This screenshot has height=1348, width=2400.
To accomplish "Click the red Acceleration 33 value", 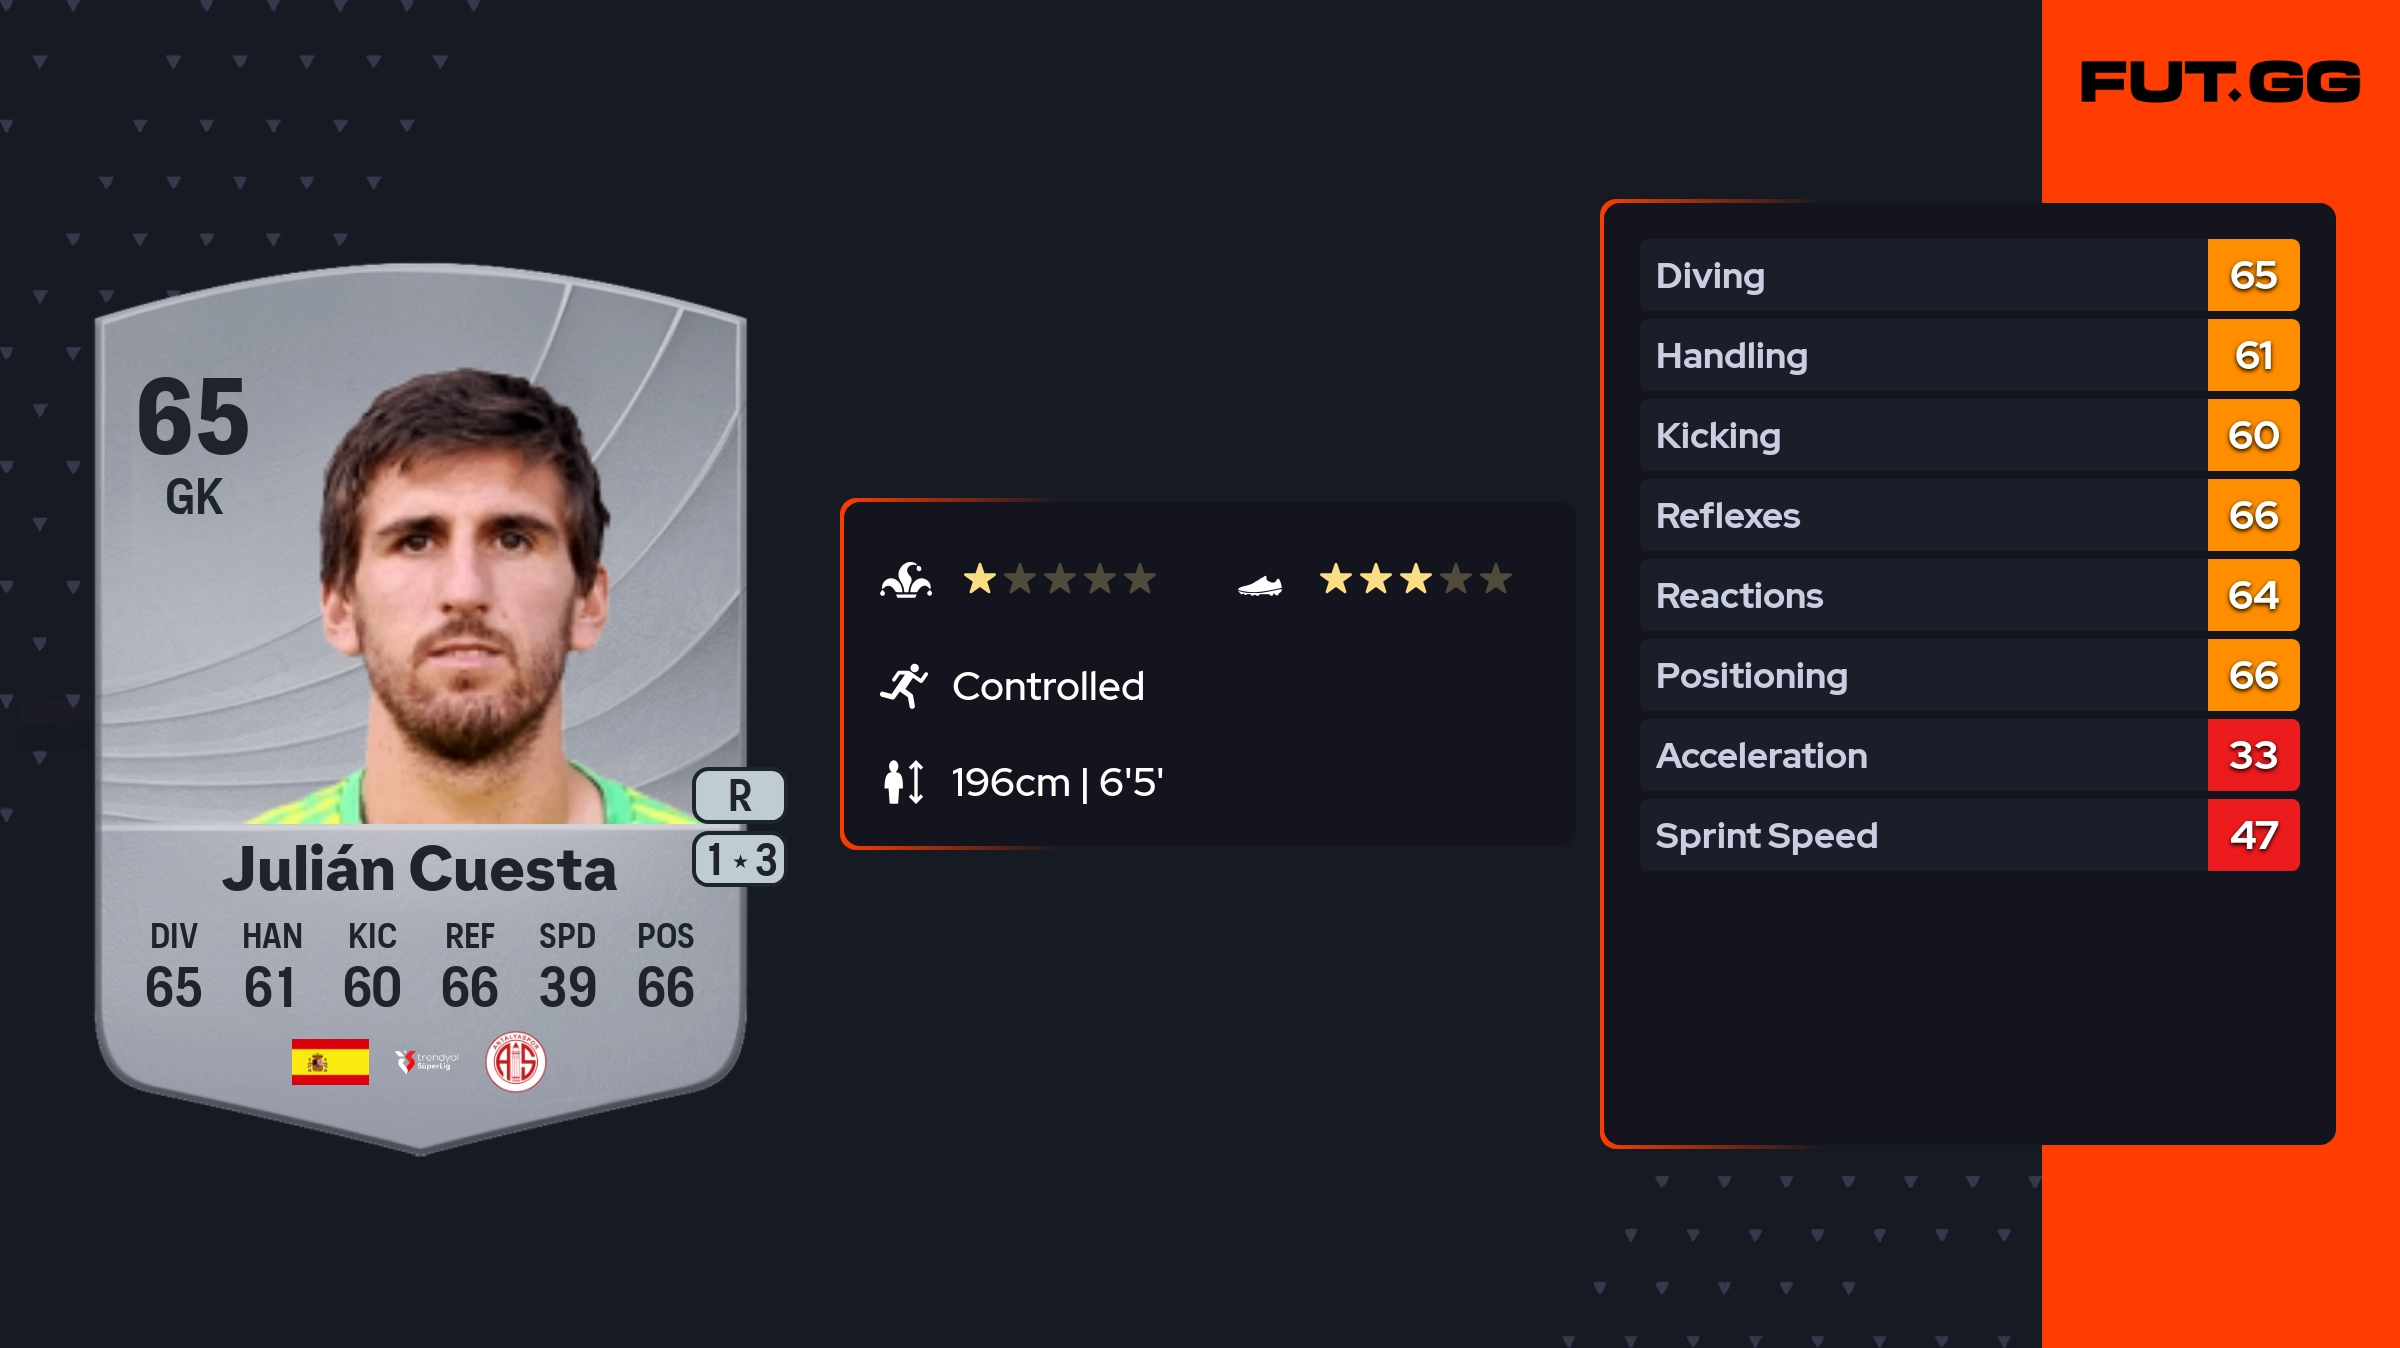I will point(2253,755).
